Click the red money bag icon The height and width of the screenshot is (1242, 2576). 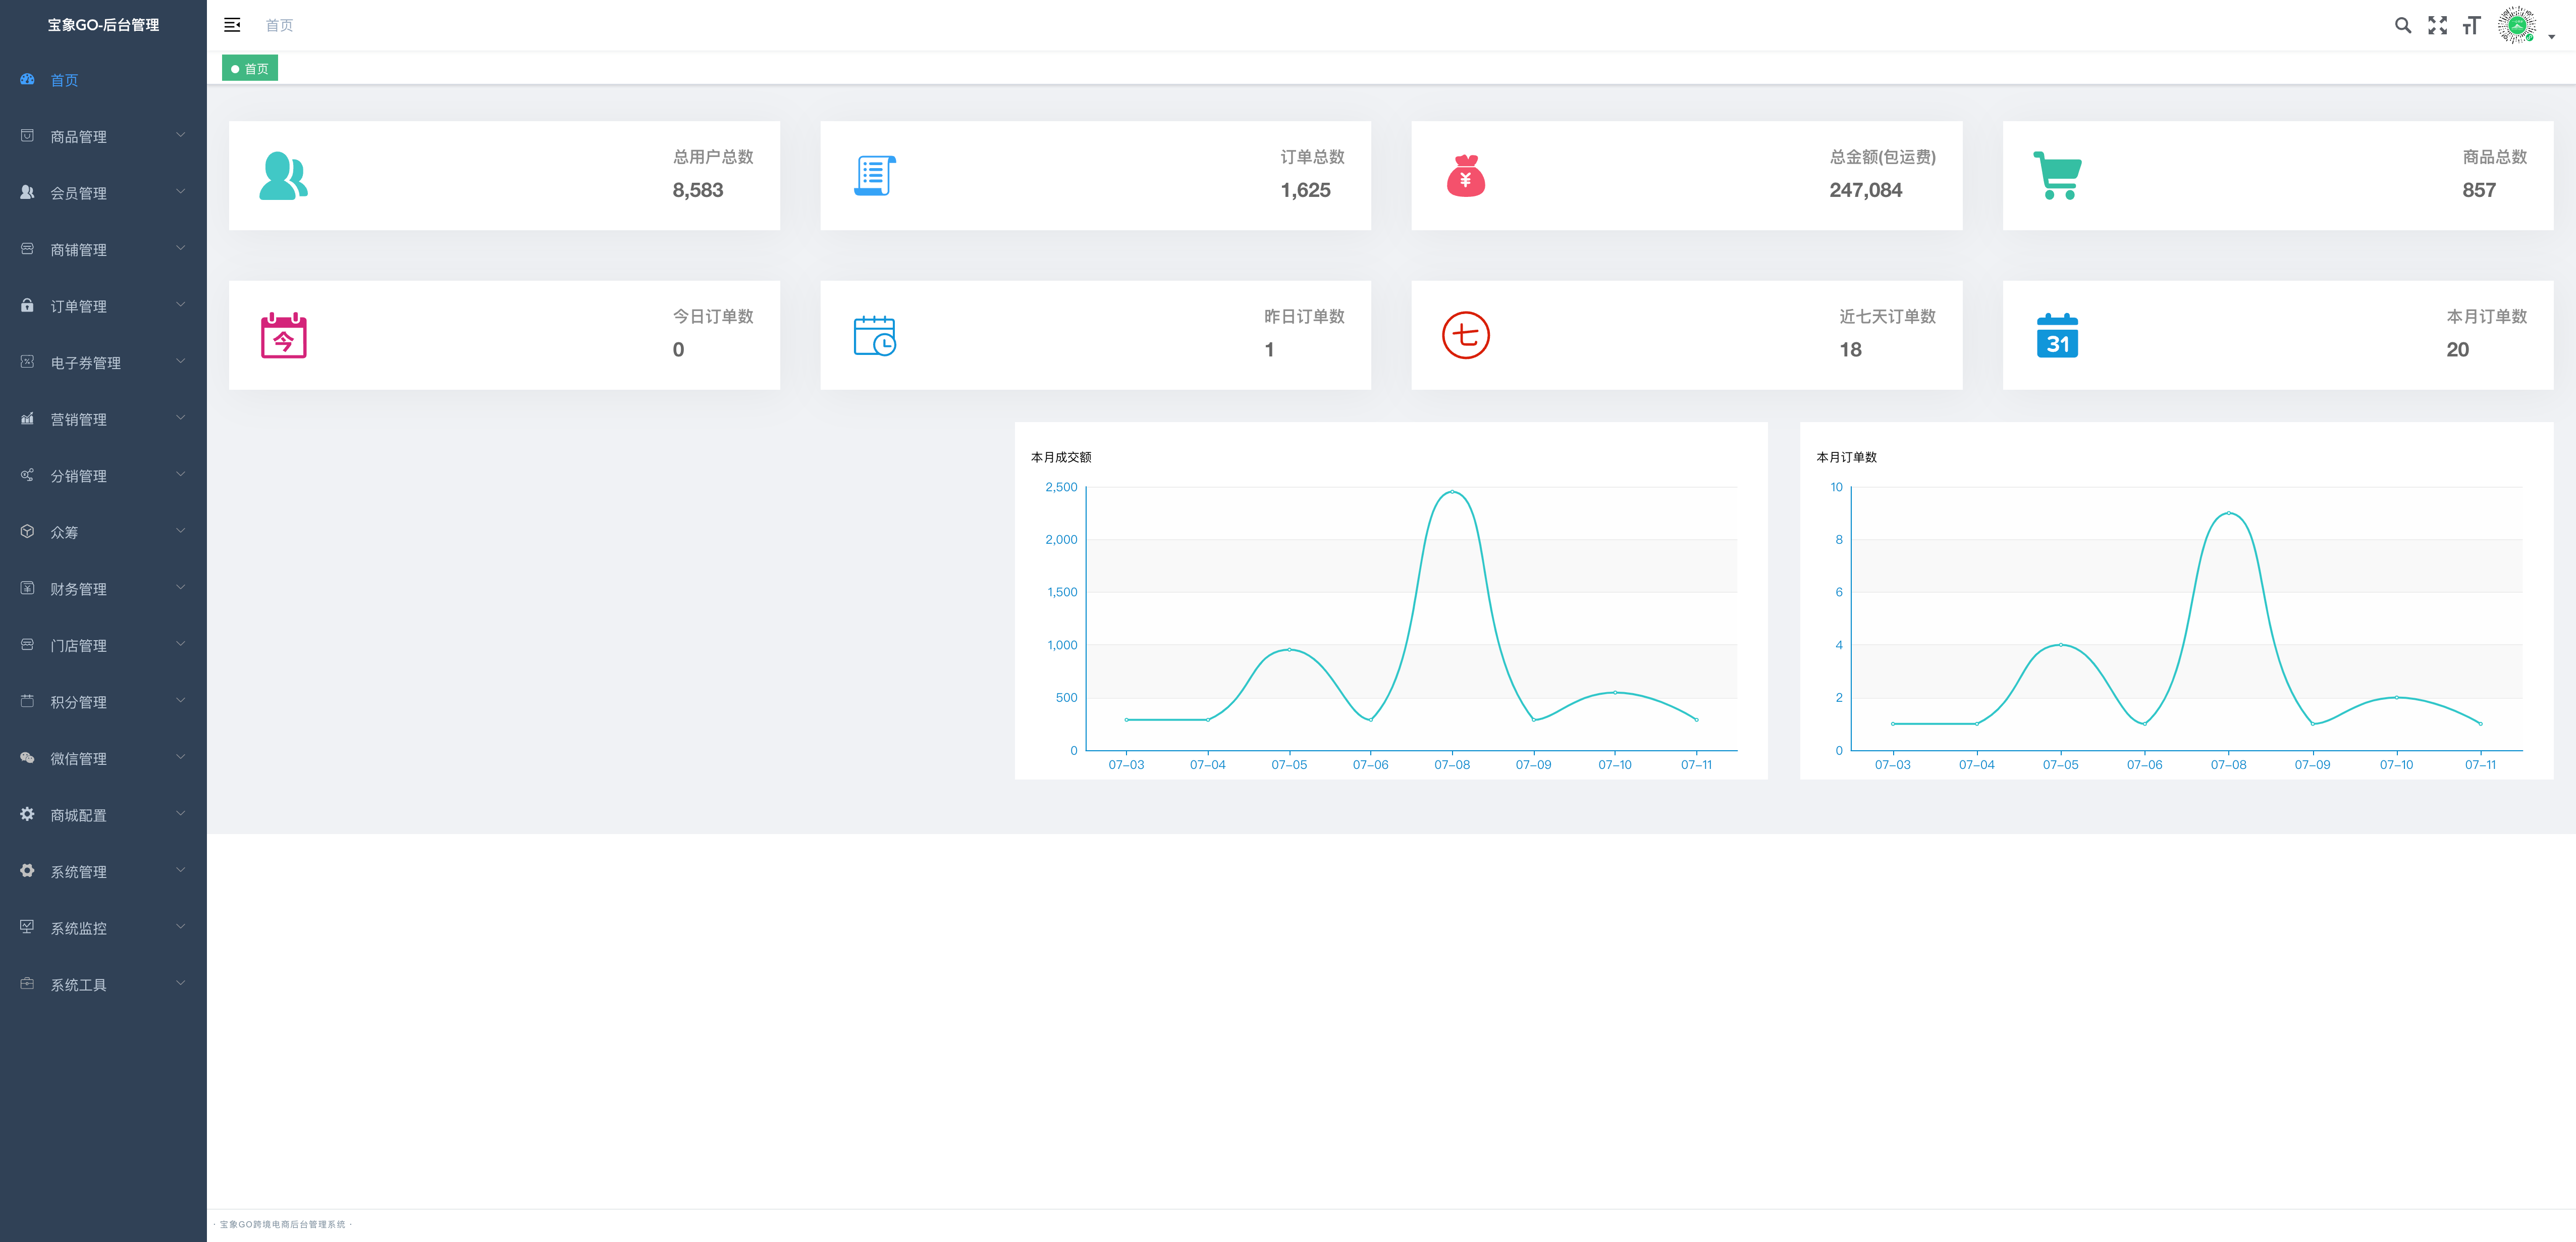(x=1465, y=175)
